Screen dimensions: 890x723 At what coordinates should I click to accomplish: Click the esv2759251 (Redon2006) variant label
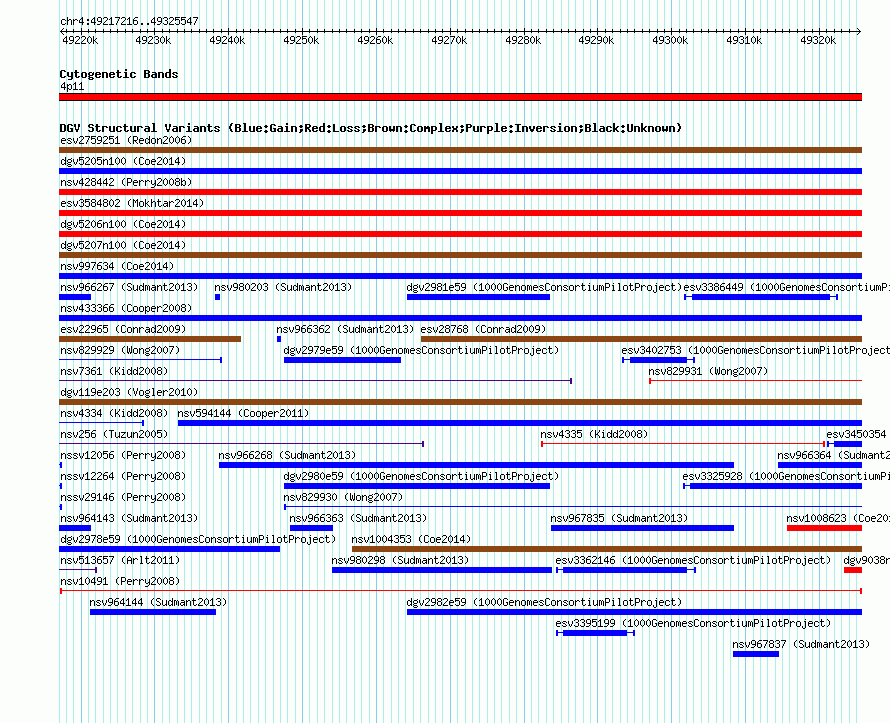point(126,140)
